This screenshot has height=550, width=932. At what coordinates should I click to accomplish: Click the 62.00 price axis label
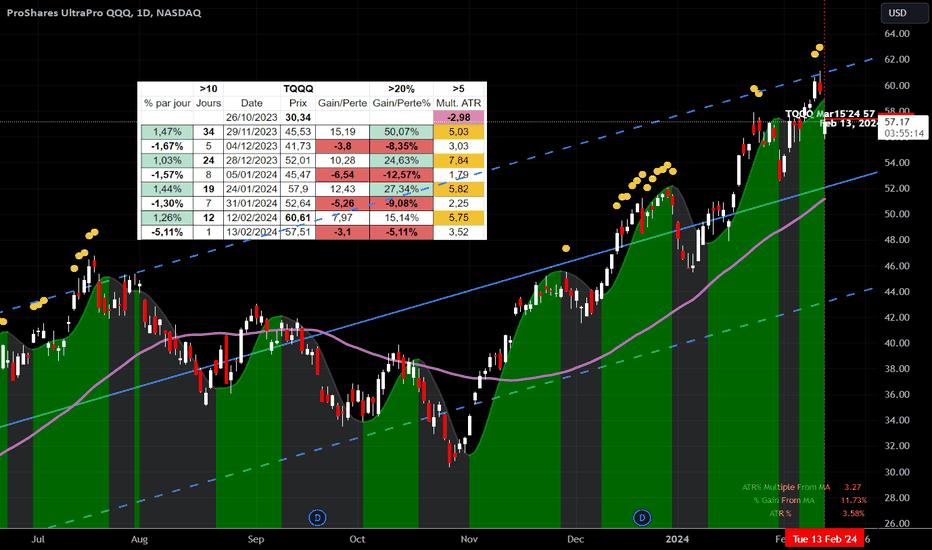click(897, 59)
